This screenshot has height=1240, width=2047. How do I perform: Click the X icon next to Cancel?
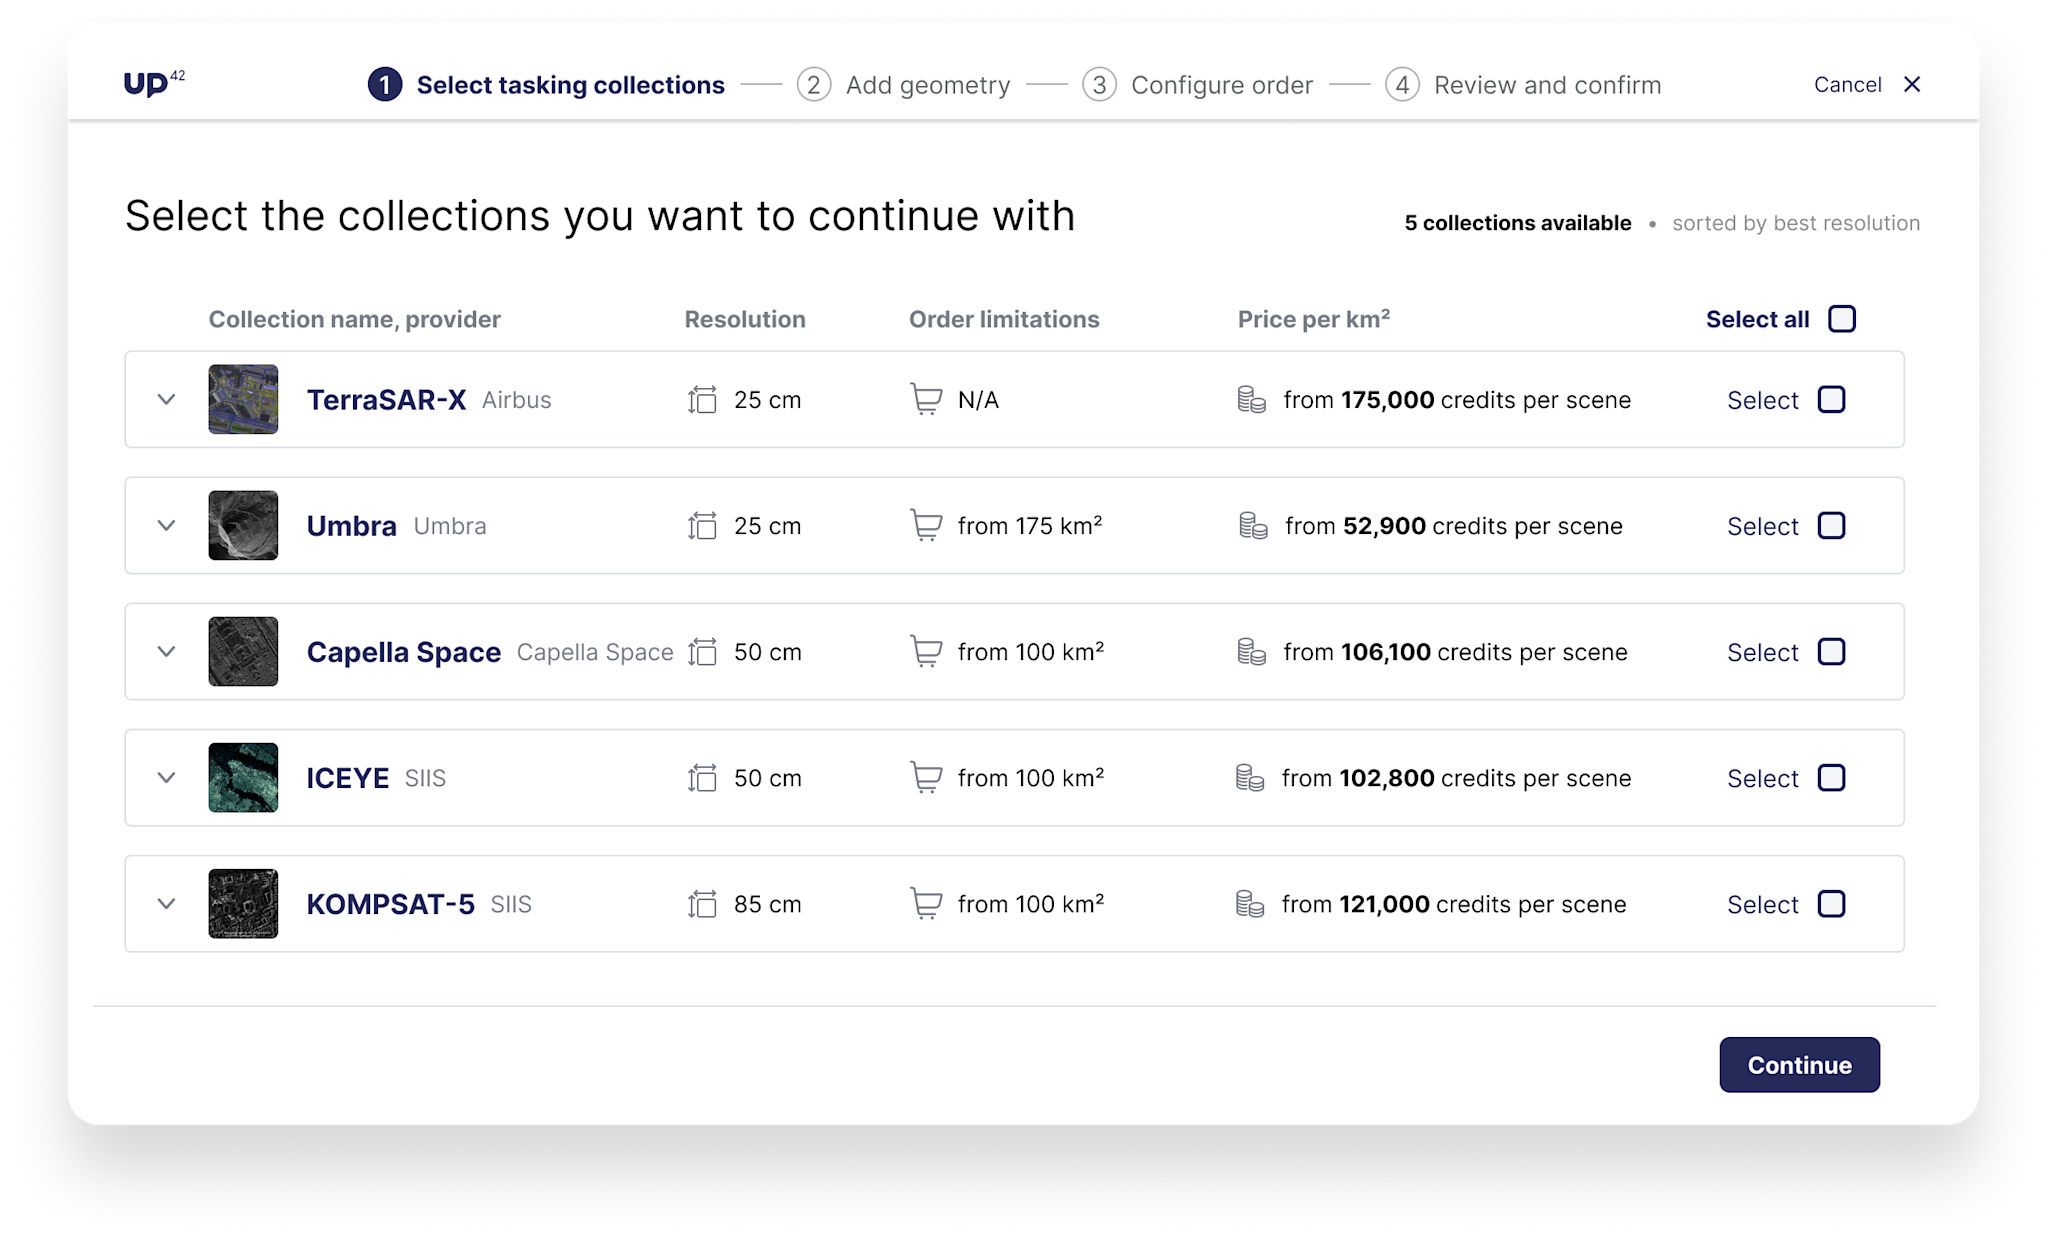point(1912,85)
